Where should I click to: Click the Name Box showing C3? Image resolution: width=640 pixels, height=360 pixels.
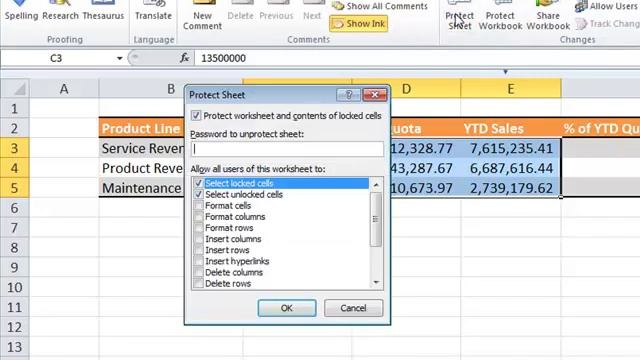[x=57, y=58]
